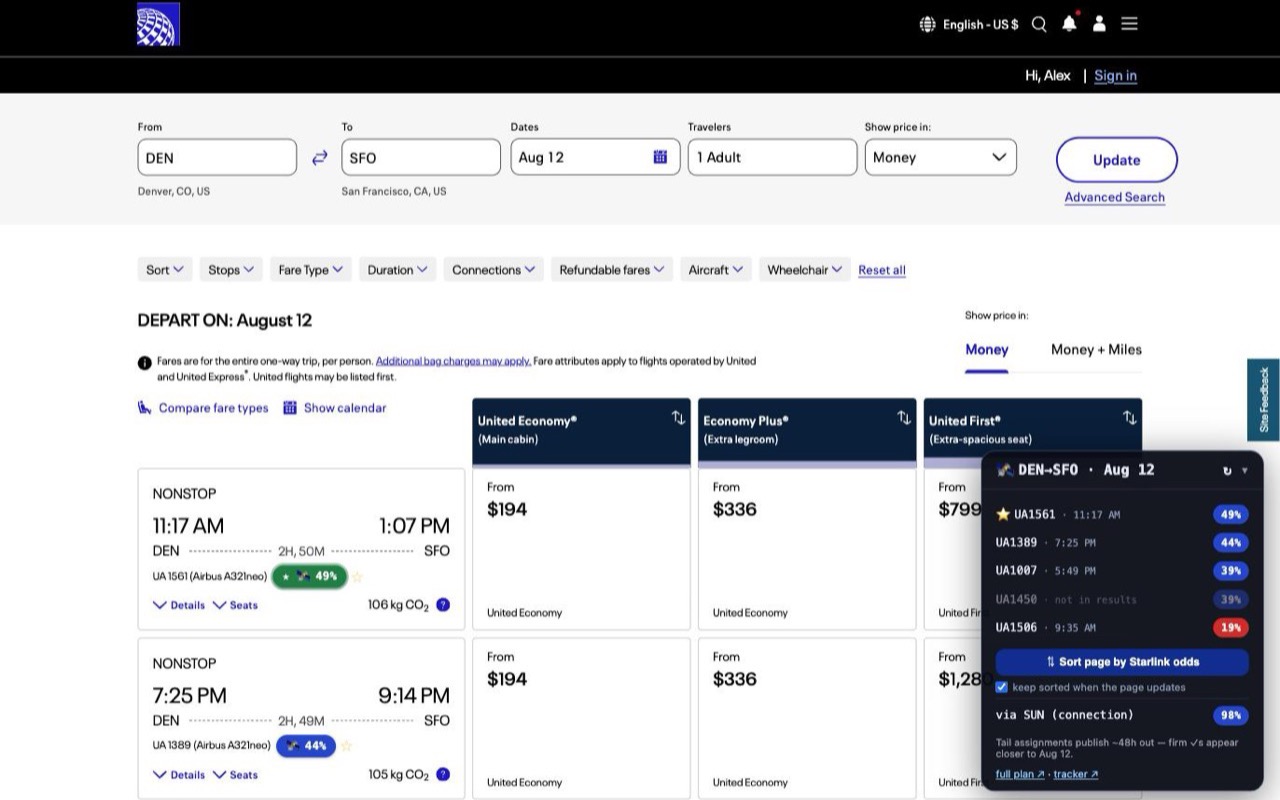
Task: Click the From airport field DEN
Action: [x=217, y=157]
